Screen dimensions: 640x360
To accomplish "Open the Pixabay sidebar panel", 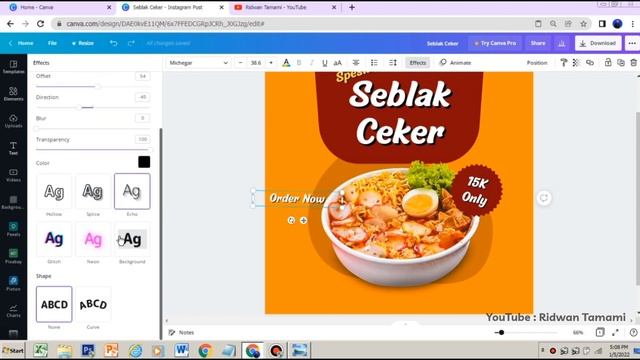I will pos(13,256).
